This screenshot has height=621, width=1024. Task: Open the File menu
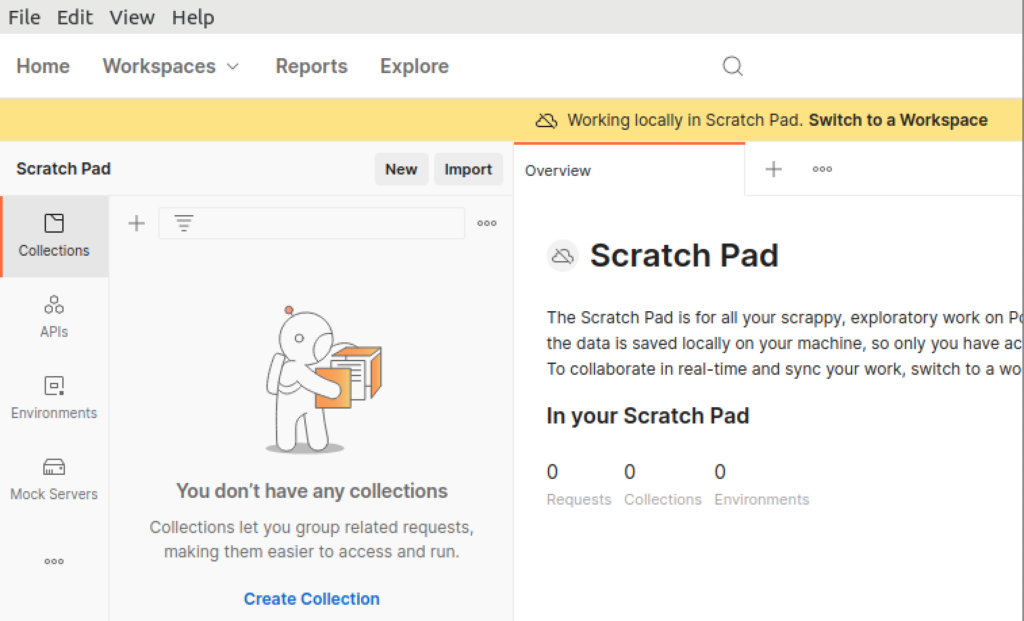(x=24, y=17)
